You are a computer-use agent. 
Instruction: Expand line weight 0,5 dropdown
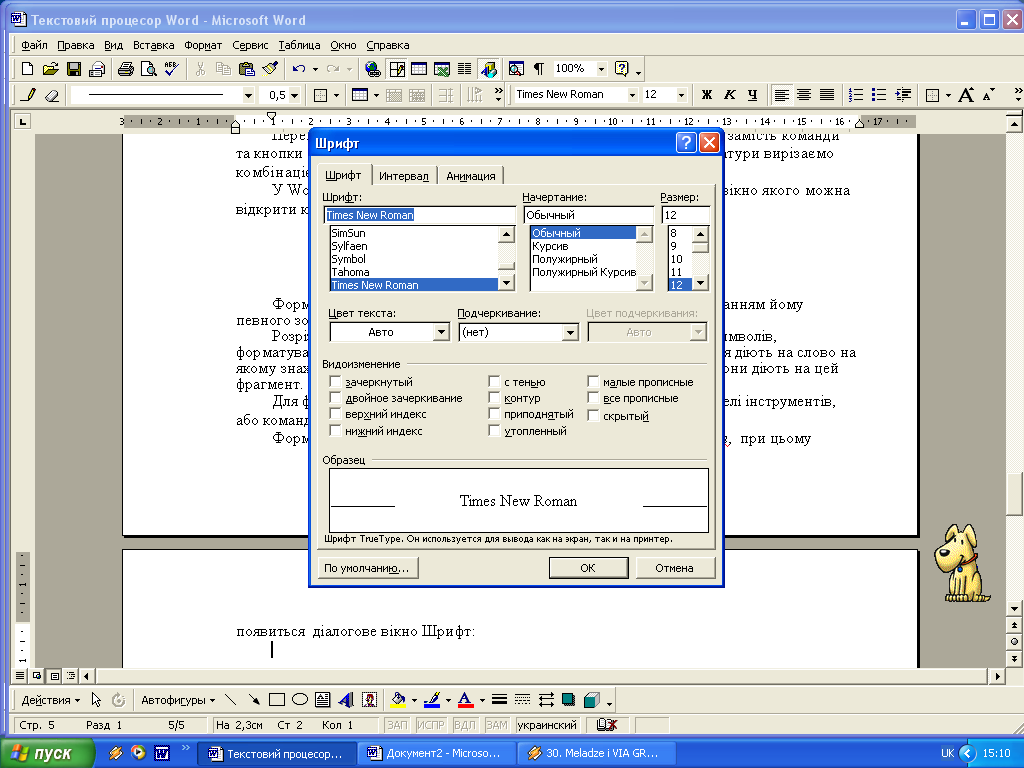click(x=295, y=95)
